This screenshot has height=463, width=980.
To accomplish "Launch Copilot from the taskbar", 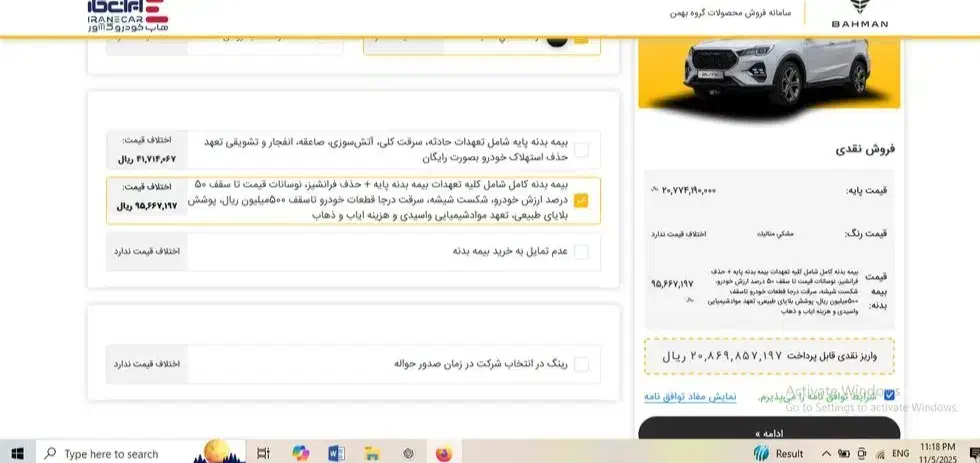I will point(300,454).
